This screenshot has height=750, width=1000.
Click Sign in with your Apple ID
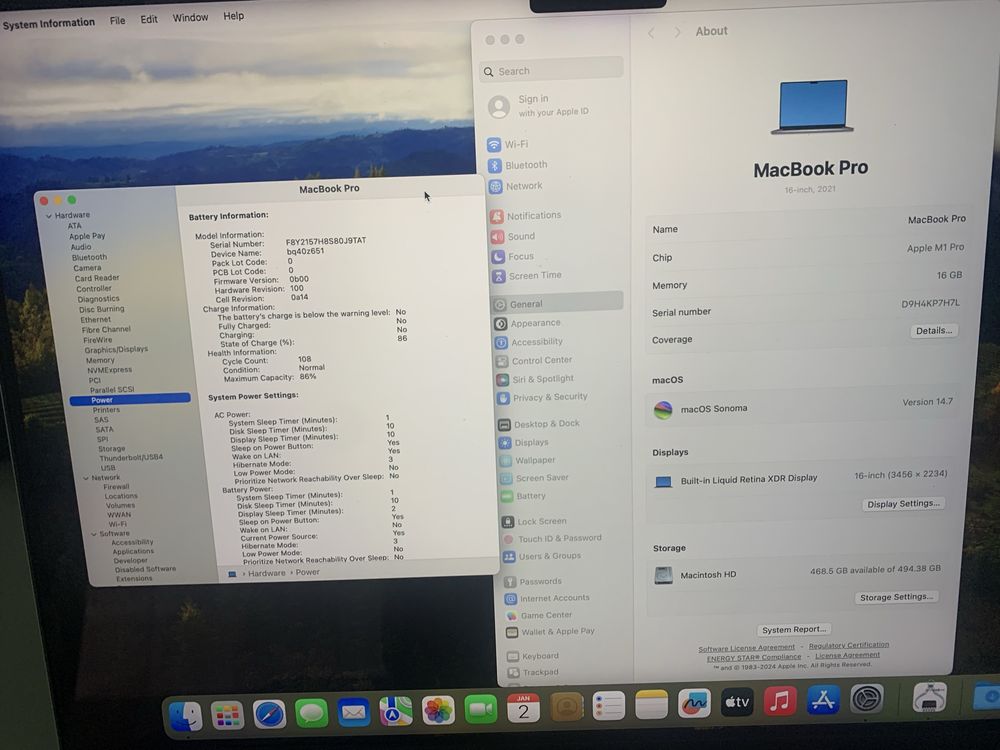[x=539, y=105]
